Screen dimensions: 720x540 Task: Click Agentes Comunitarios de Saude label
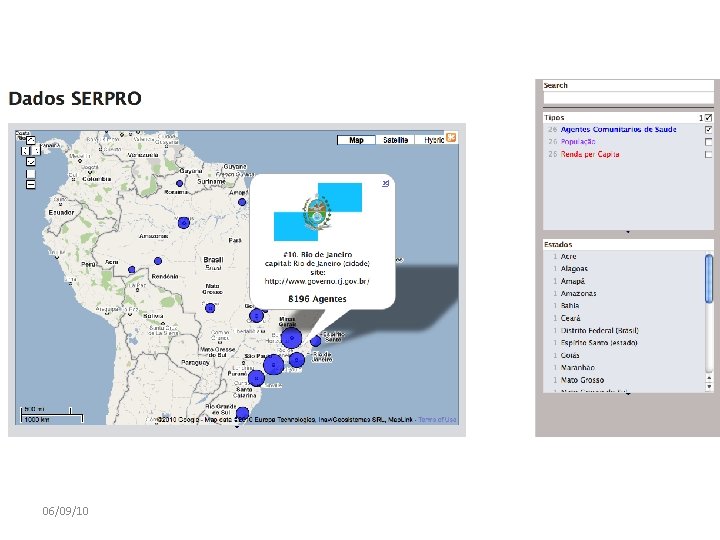click(618, 129)
